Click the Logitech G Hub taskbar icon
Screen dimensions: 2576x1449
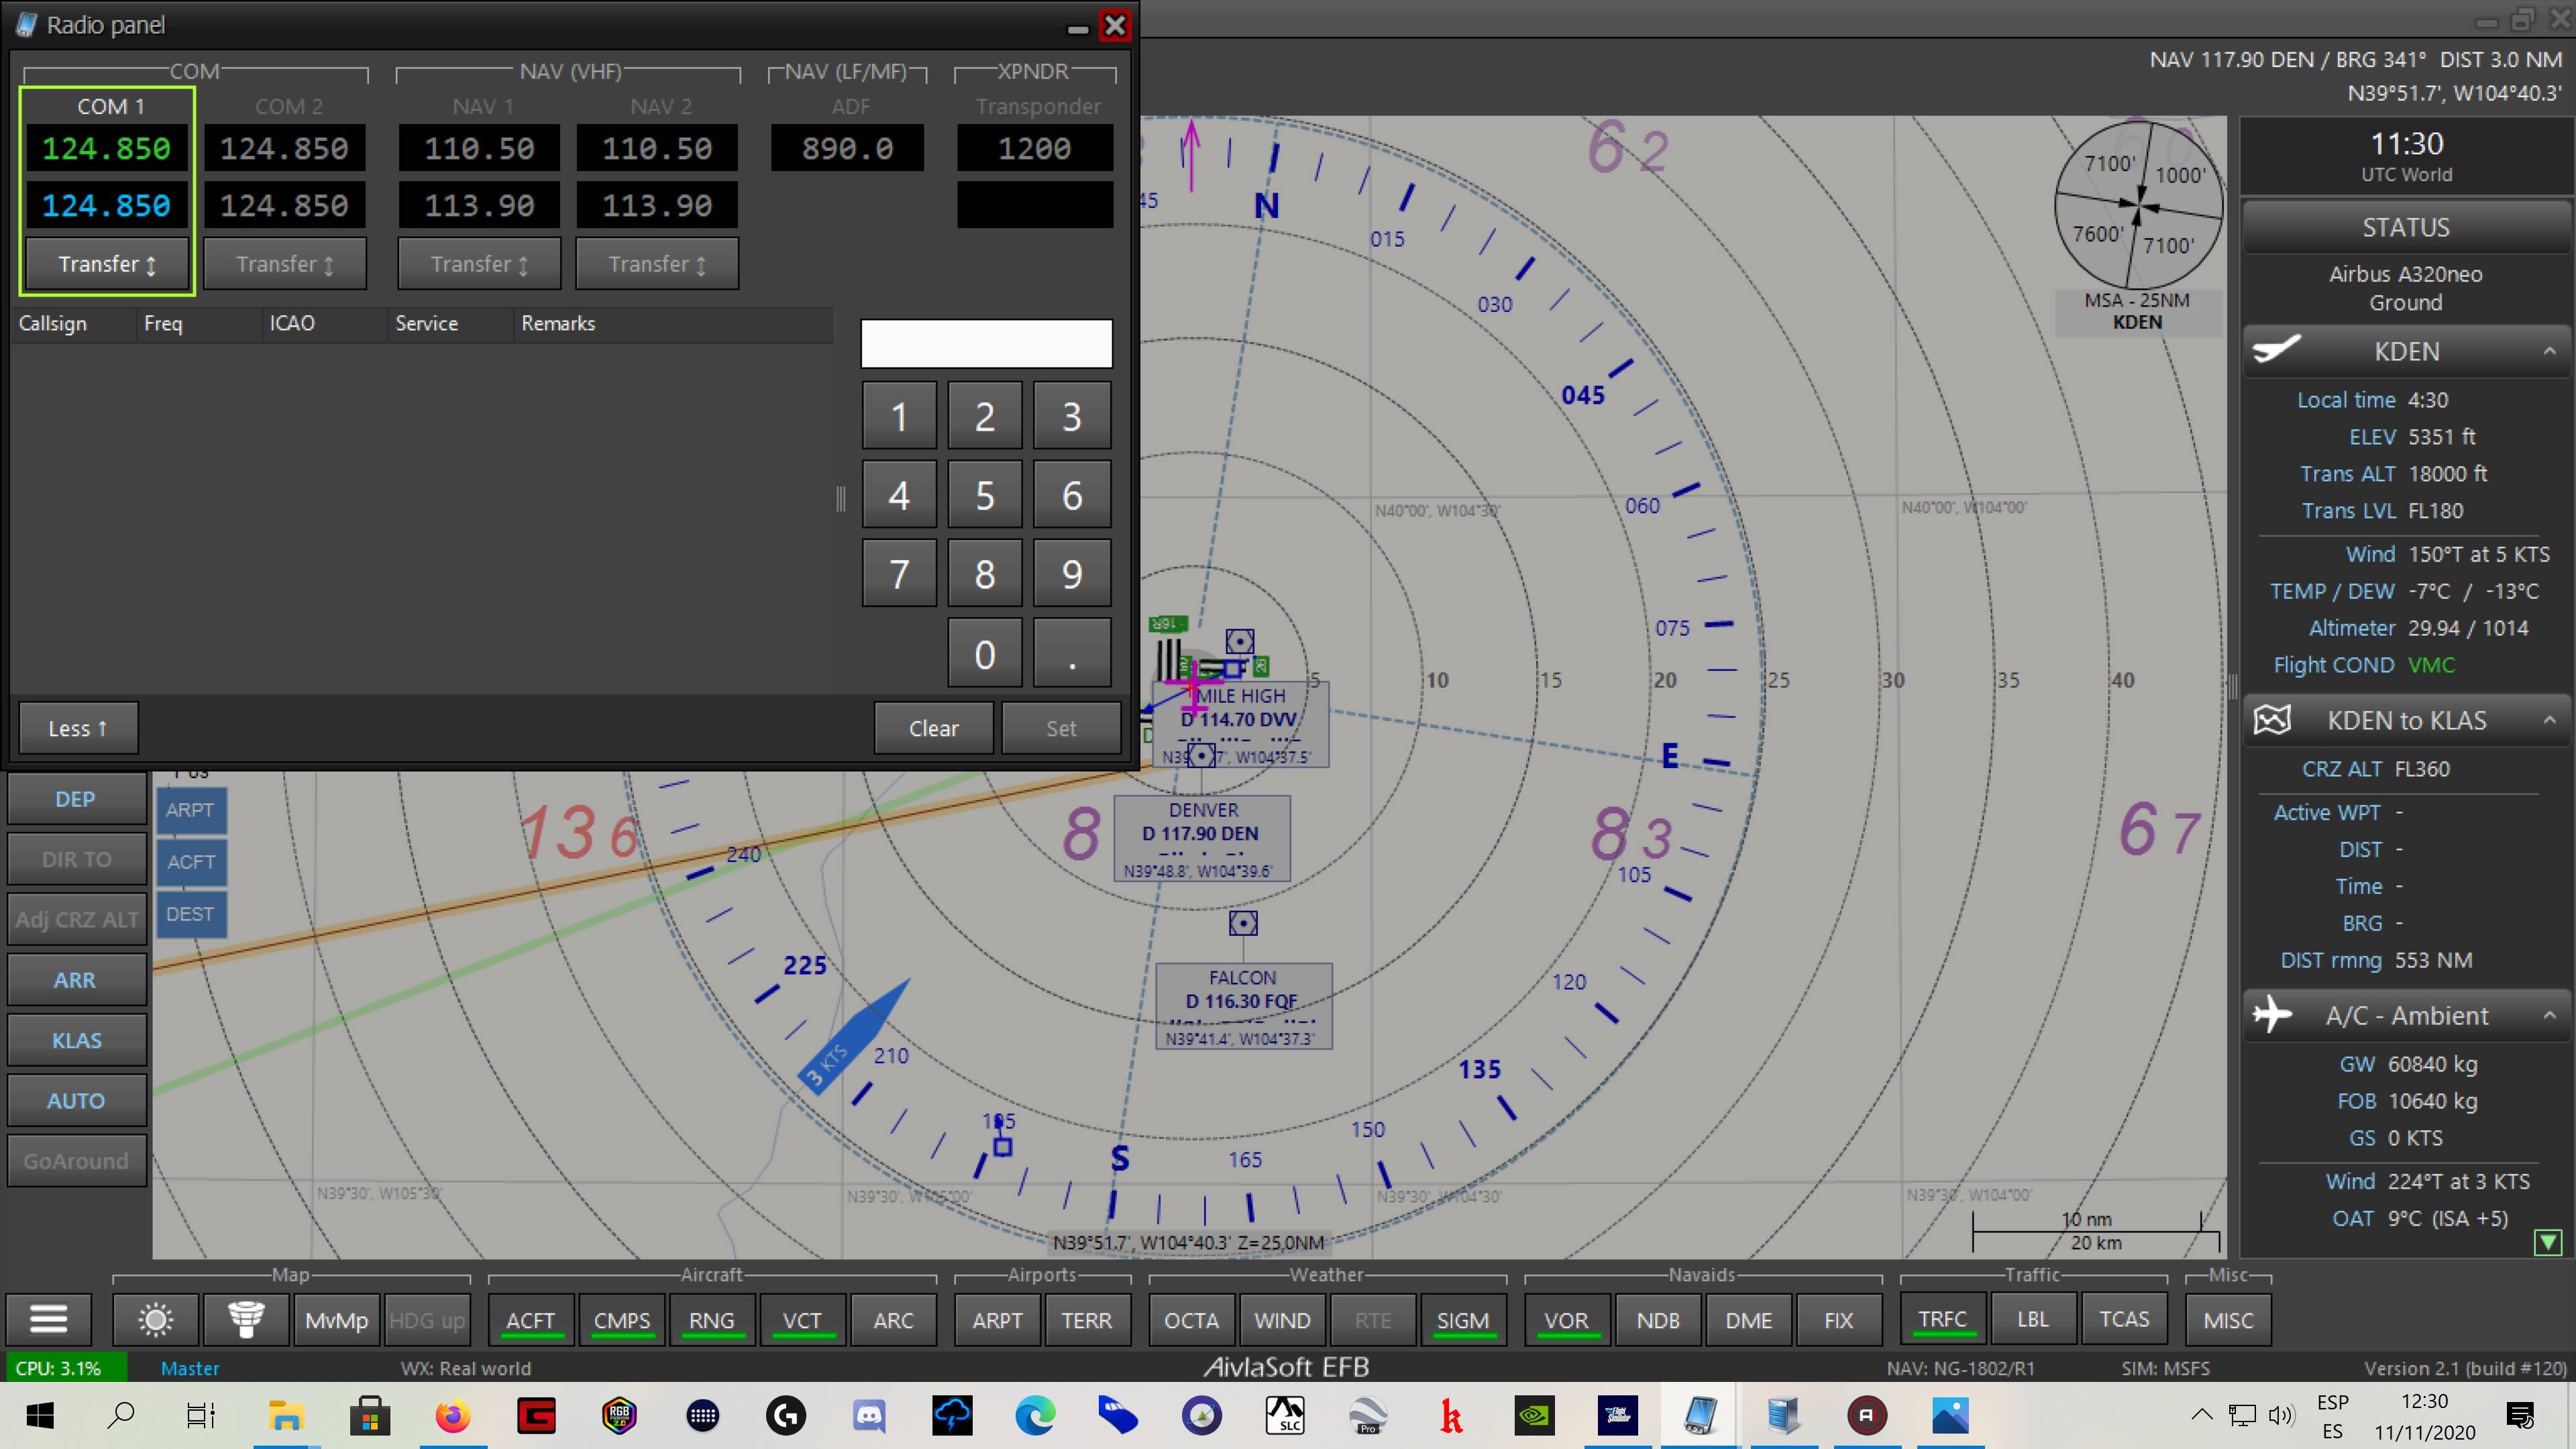tap(786, 1415)
